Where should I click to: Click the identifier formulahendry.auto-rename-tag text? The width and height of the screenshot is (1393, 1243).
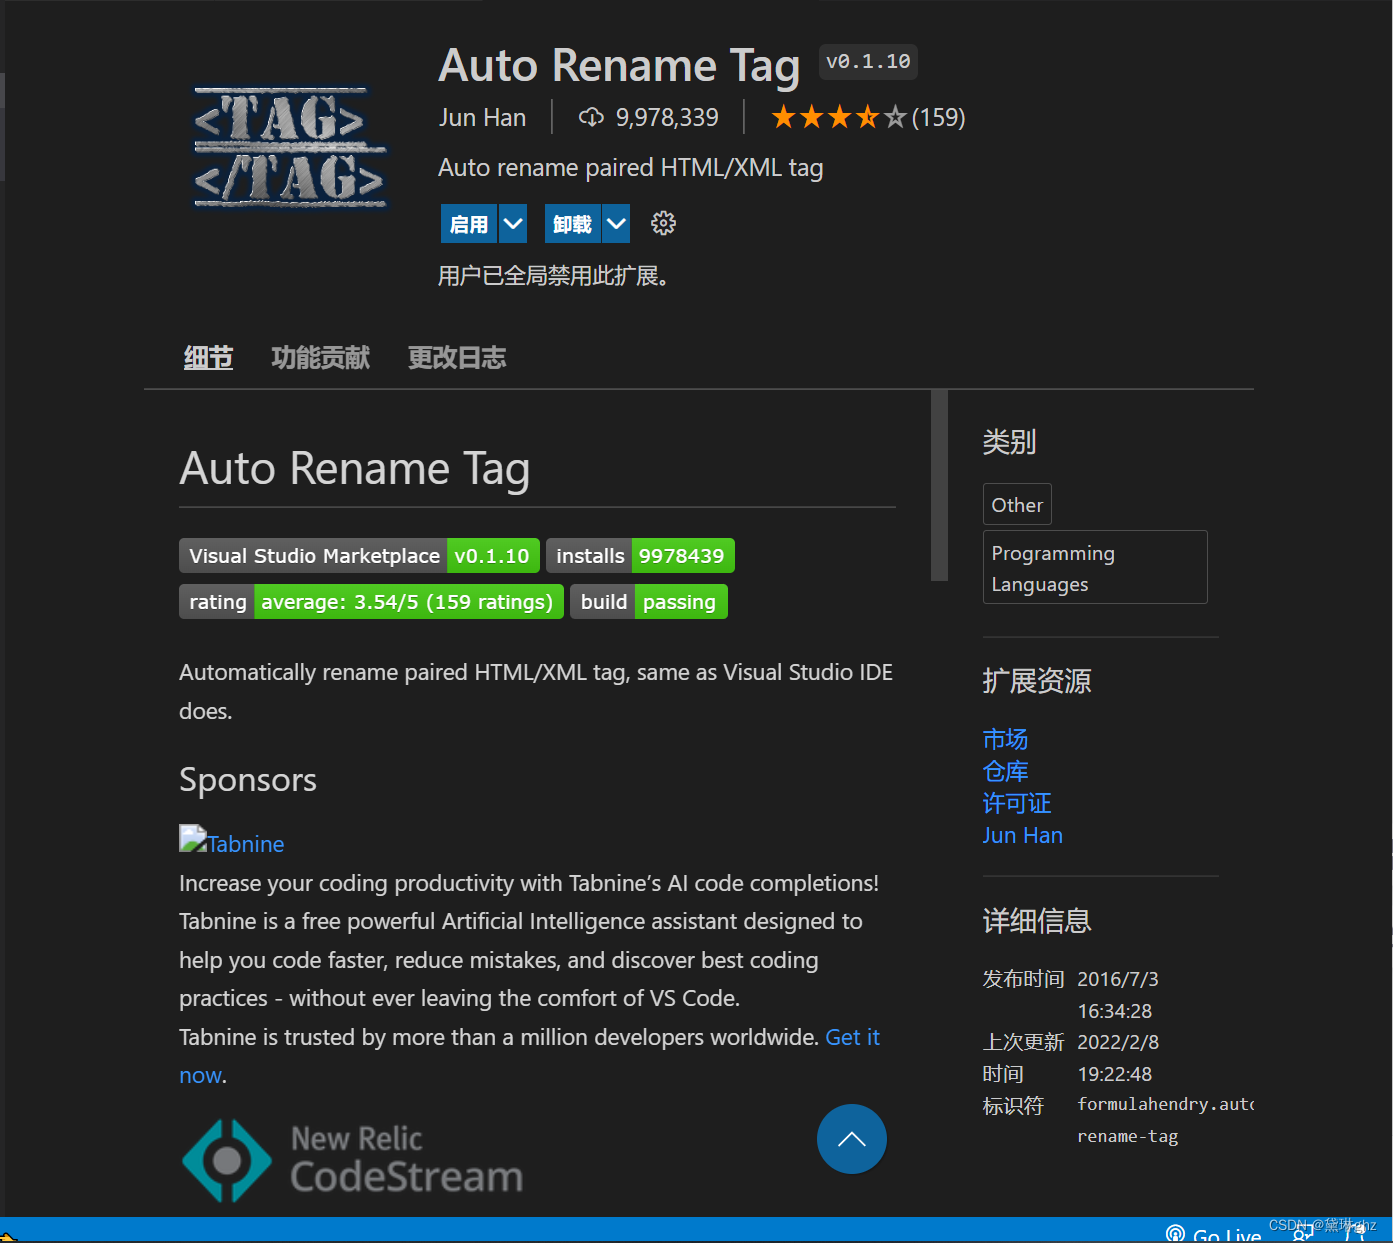(1165, 1120)
